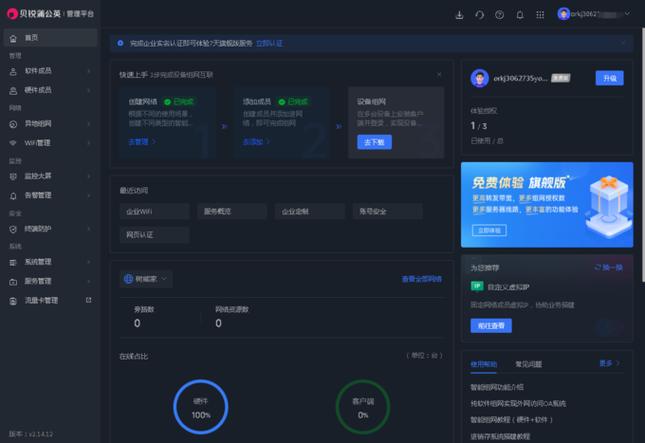The width and height of the screenshot is (645, 443).
Task: Expand 监控大屏 submenu chevron
Action: click(x=89, y=176)
